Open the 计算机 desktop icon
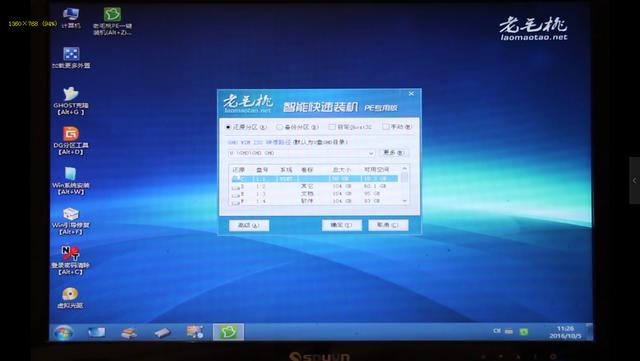The image size is (640, 361). point(71,18)
